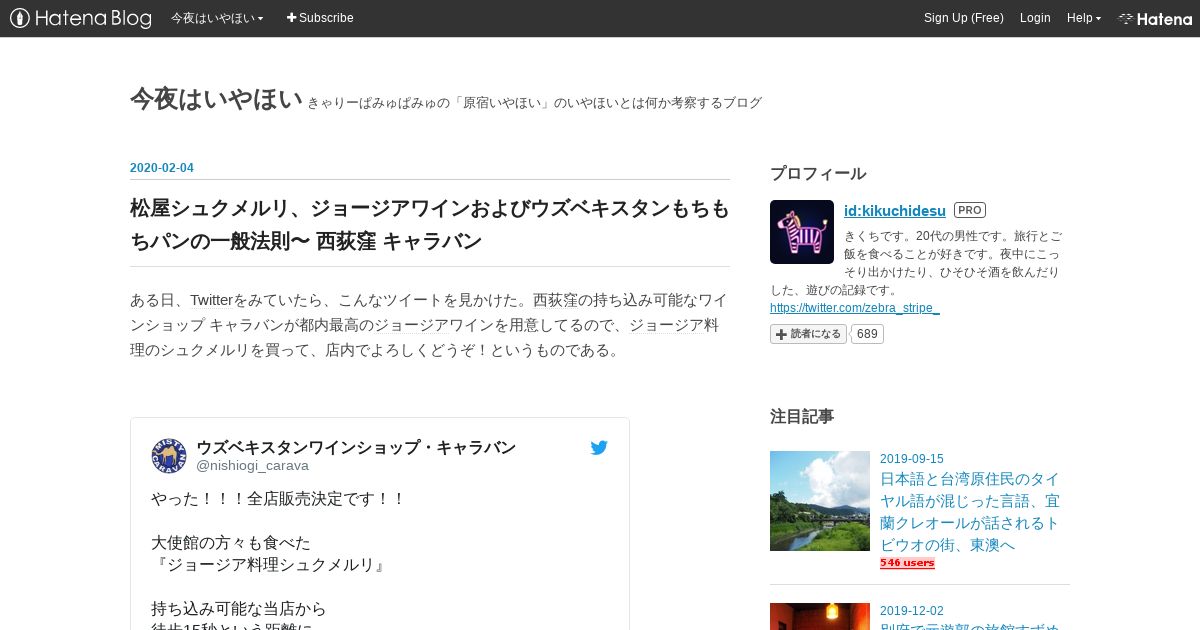Open the 2019-09-15 featured article thumbnail
The image size is (1200, 630).
click(820, 501)
